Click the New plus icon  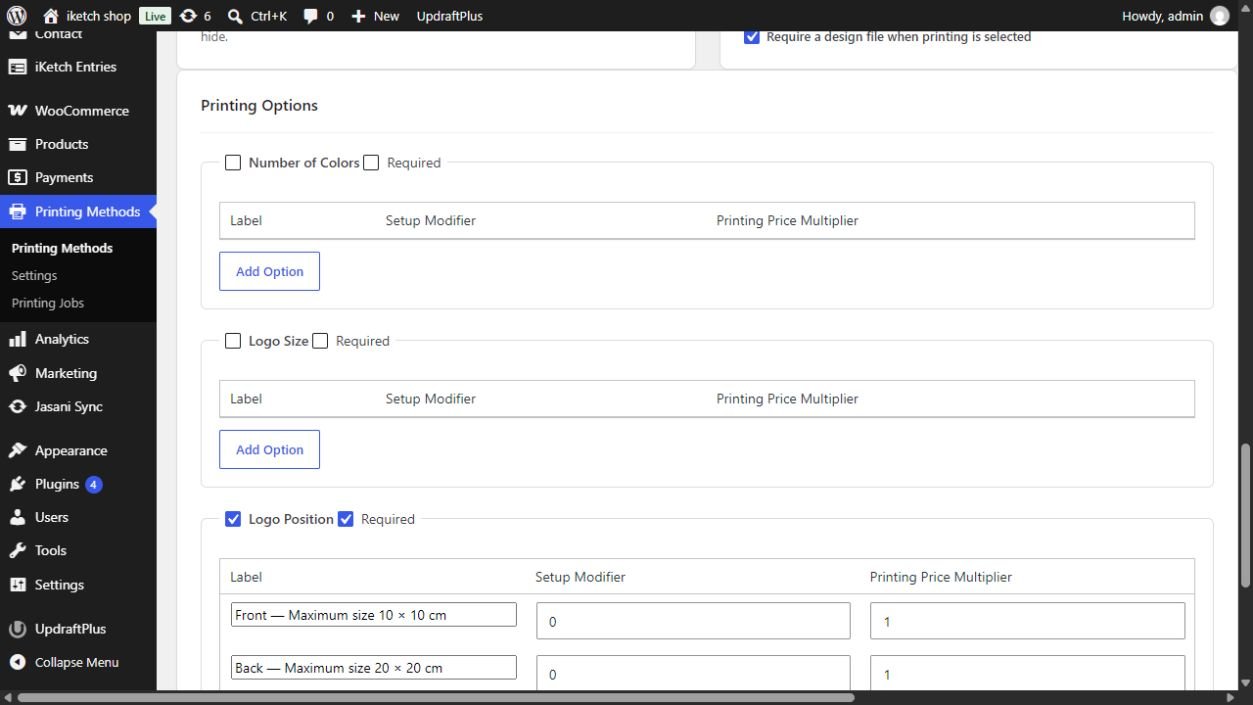pos(358,16)
